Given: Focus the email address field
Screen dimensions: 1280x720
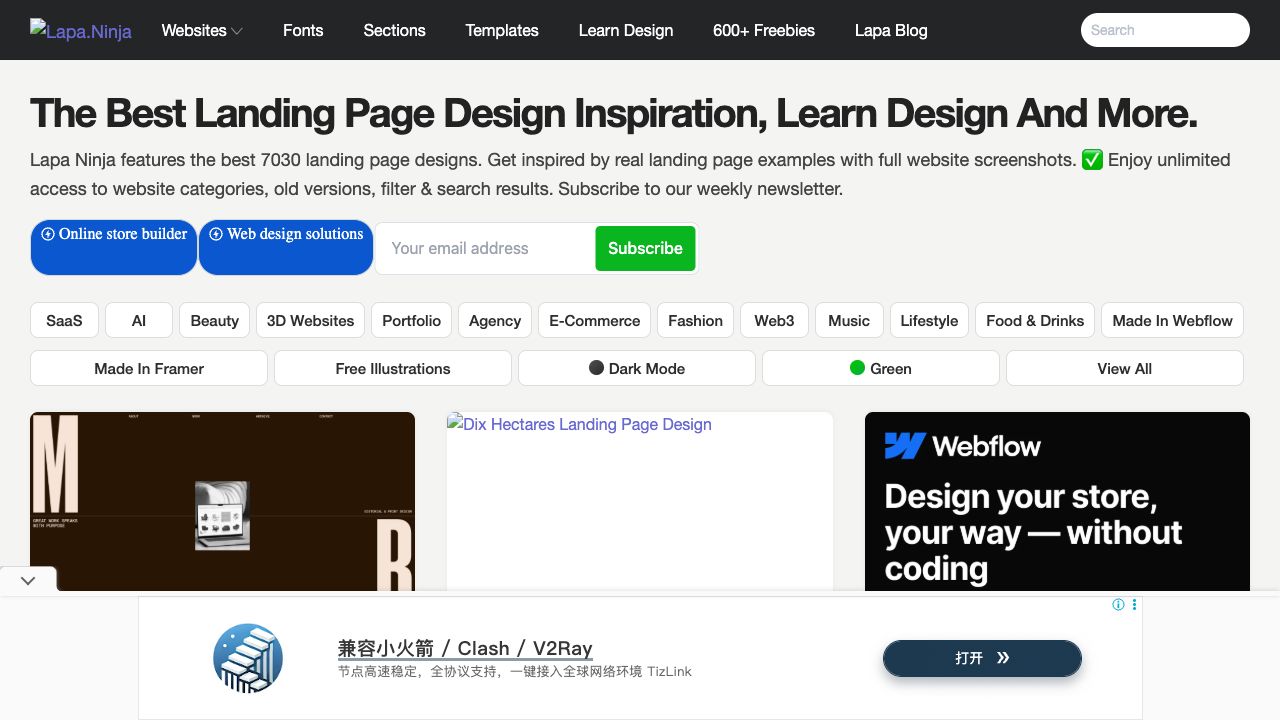Looking at the screenshot, I should (x=485, y=248).
